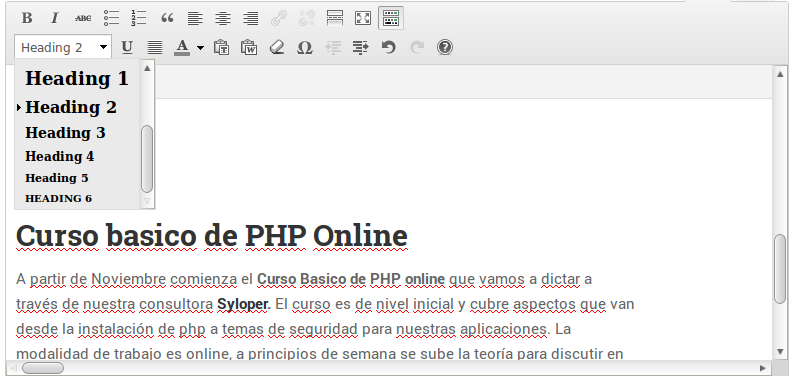Click the word 'consultora' in the paragraph
The height and width of the screenshot is (376, 792).
point(176,304)
